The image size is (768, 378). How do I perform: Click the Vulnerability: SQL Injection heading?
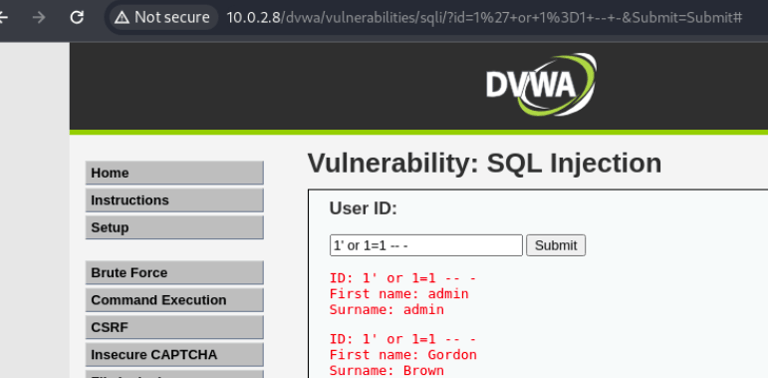(484, 163)
